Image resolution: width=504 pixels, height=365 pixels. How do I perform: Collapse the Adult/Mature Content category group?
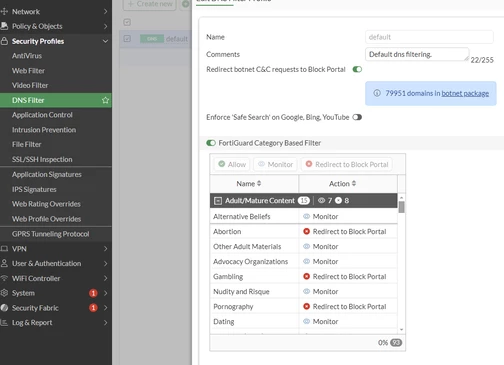click(x=218, y=201)
